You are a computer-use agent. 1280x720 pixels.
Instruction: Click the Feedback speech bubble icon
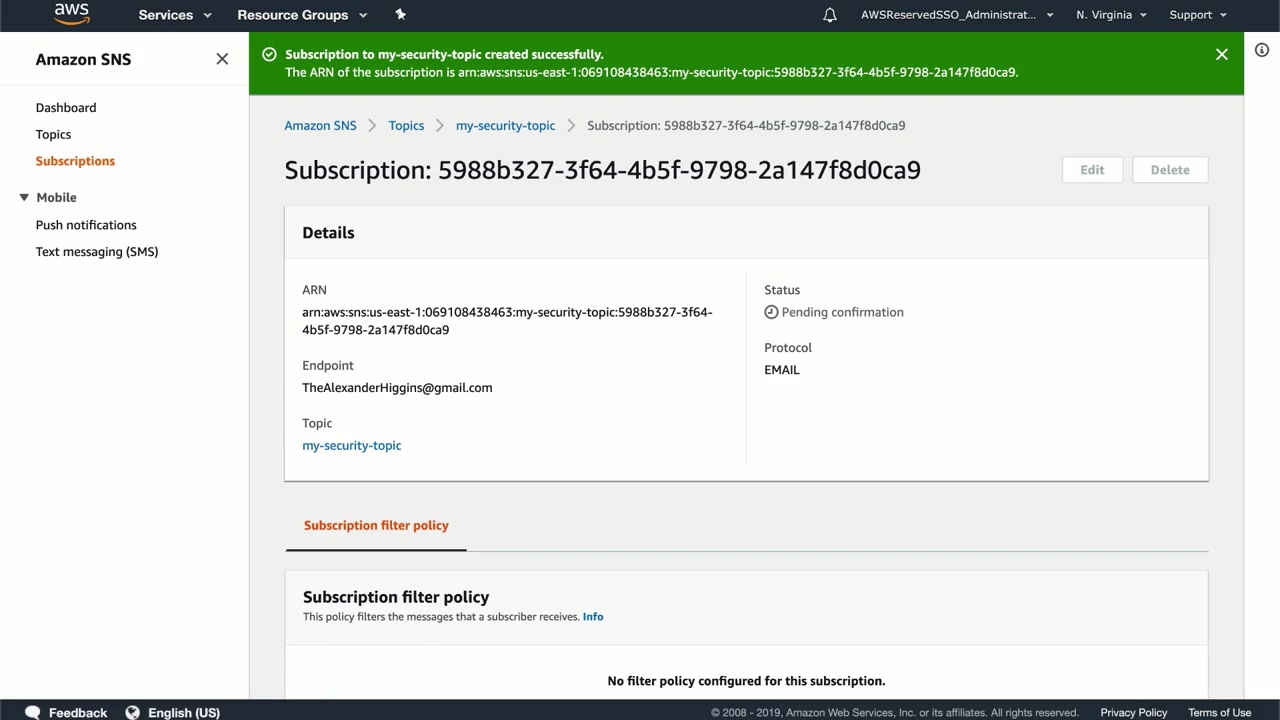[x=32, y=712]
